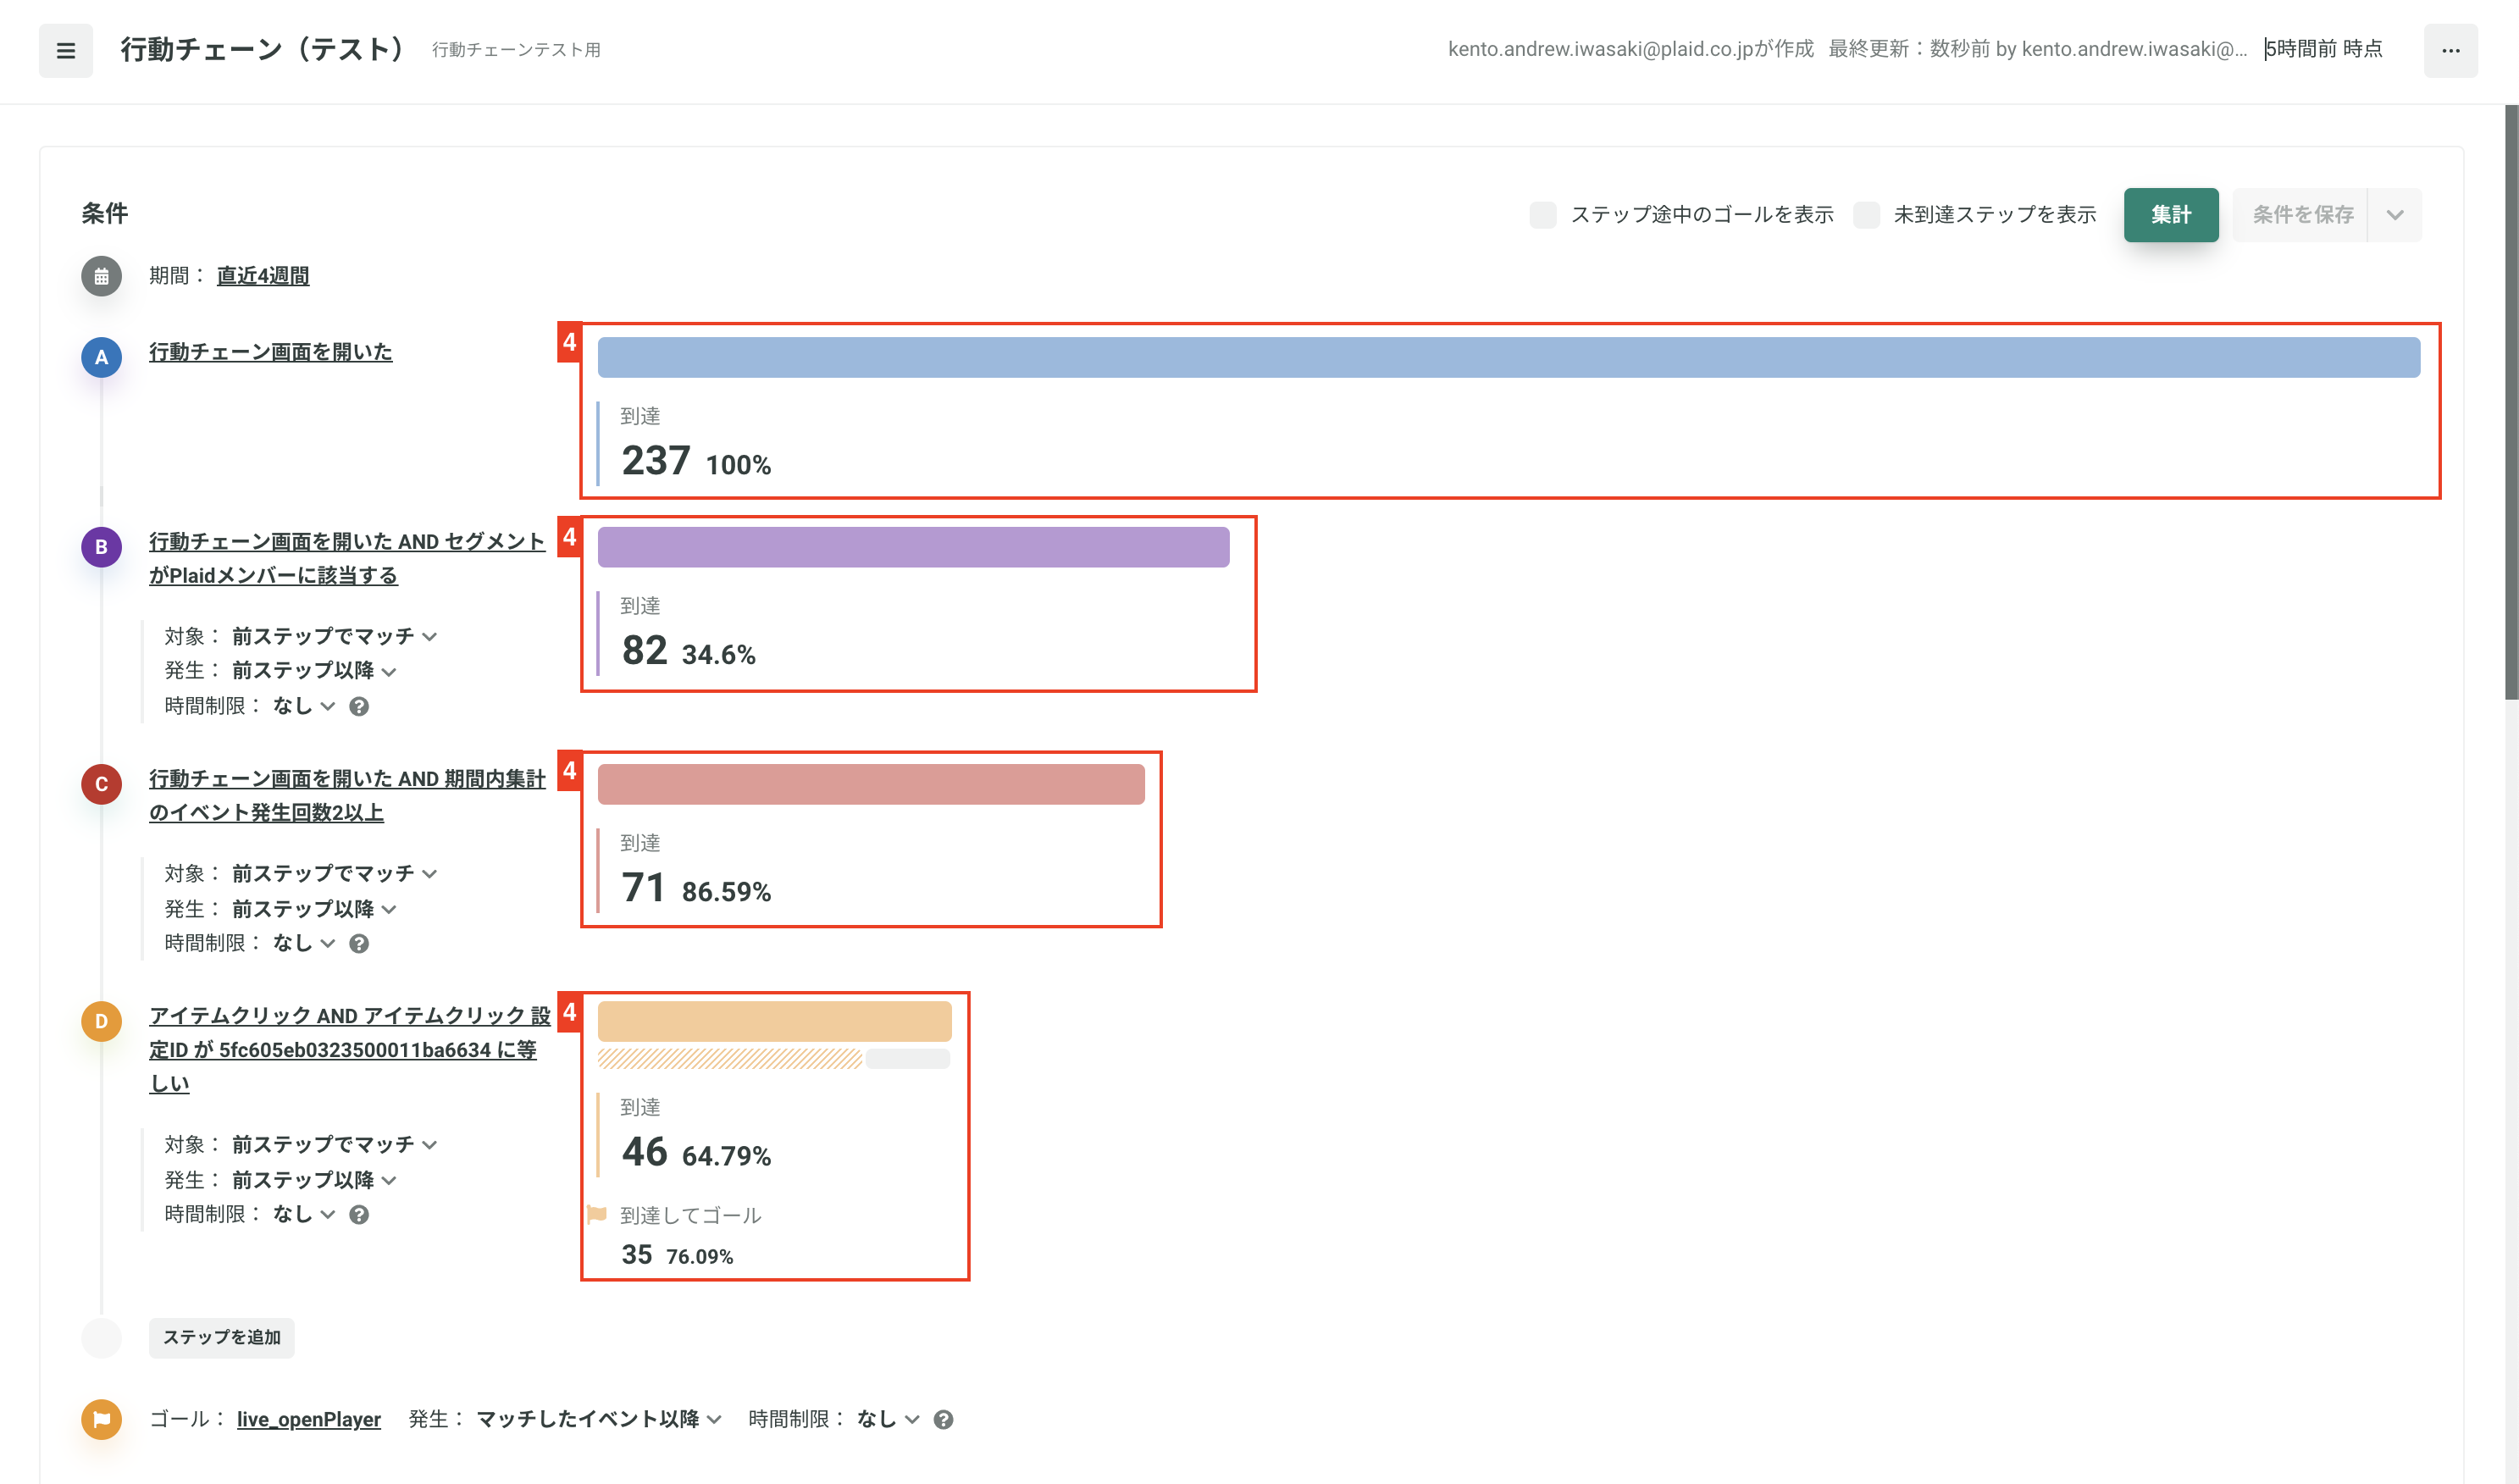Select step D circle badge
Viewport: 2519px width, 1484px height.
pos(101,1021)
